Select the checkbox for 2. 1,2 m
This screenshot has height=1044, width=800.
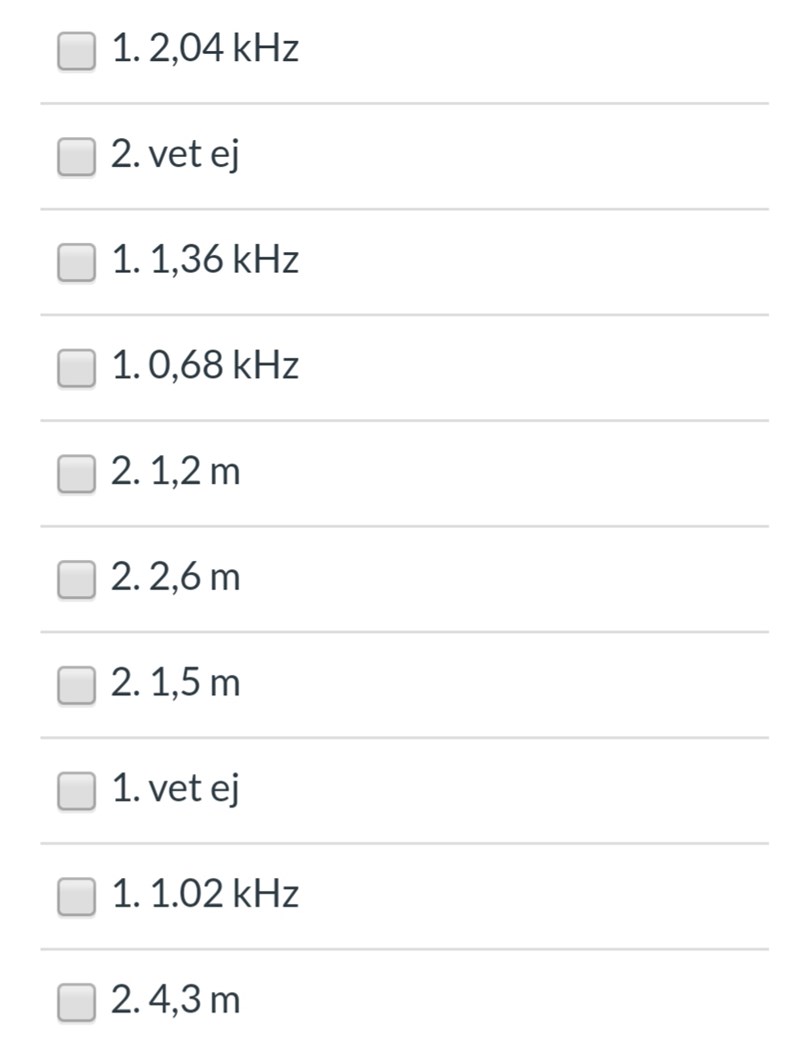pyautogui.click(x=76, y=473)
